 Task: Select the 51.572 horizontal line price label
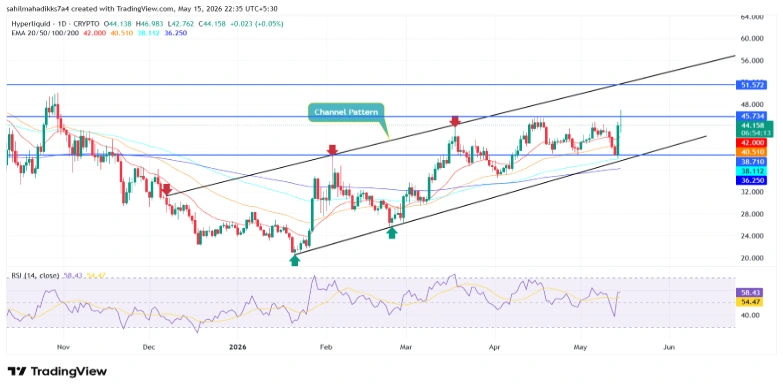pos(751,85)
